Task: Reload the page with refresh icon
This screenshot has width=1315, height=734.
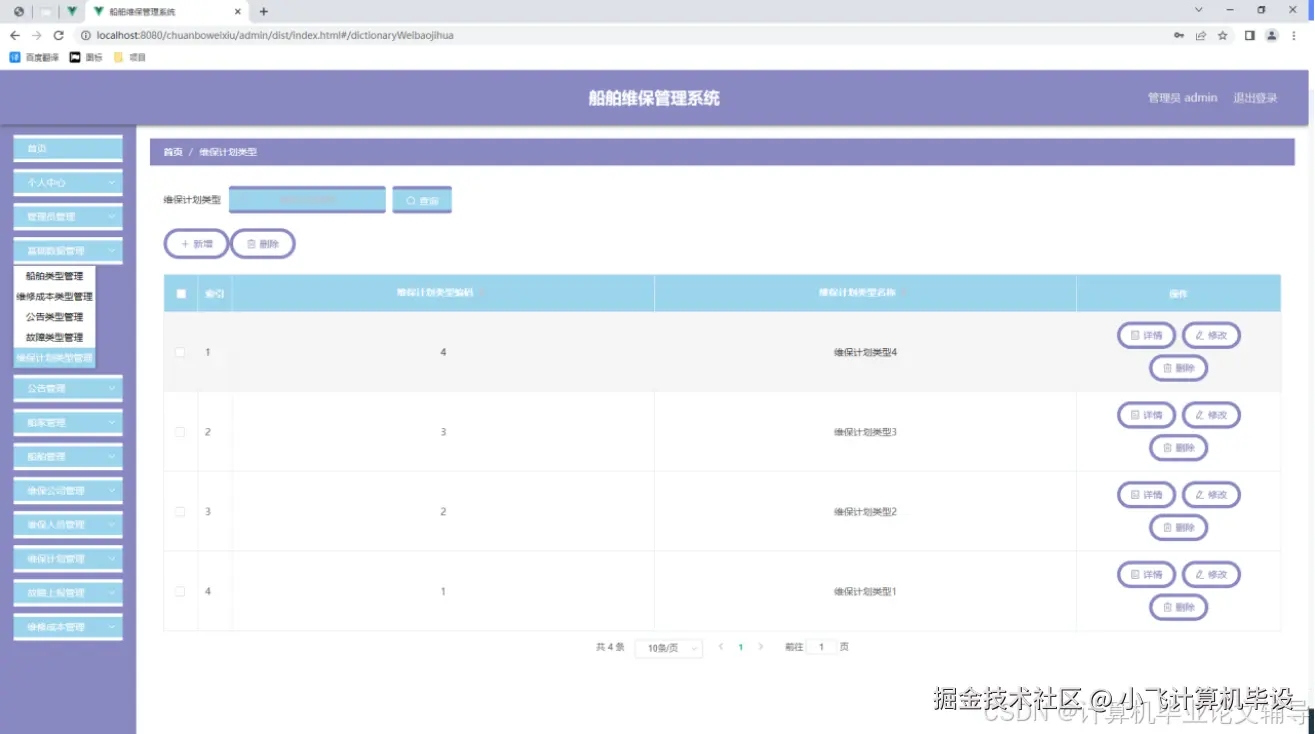Action: [58, 35]
